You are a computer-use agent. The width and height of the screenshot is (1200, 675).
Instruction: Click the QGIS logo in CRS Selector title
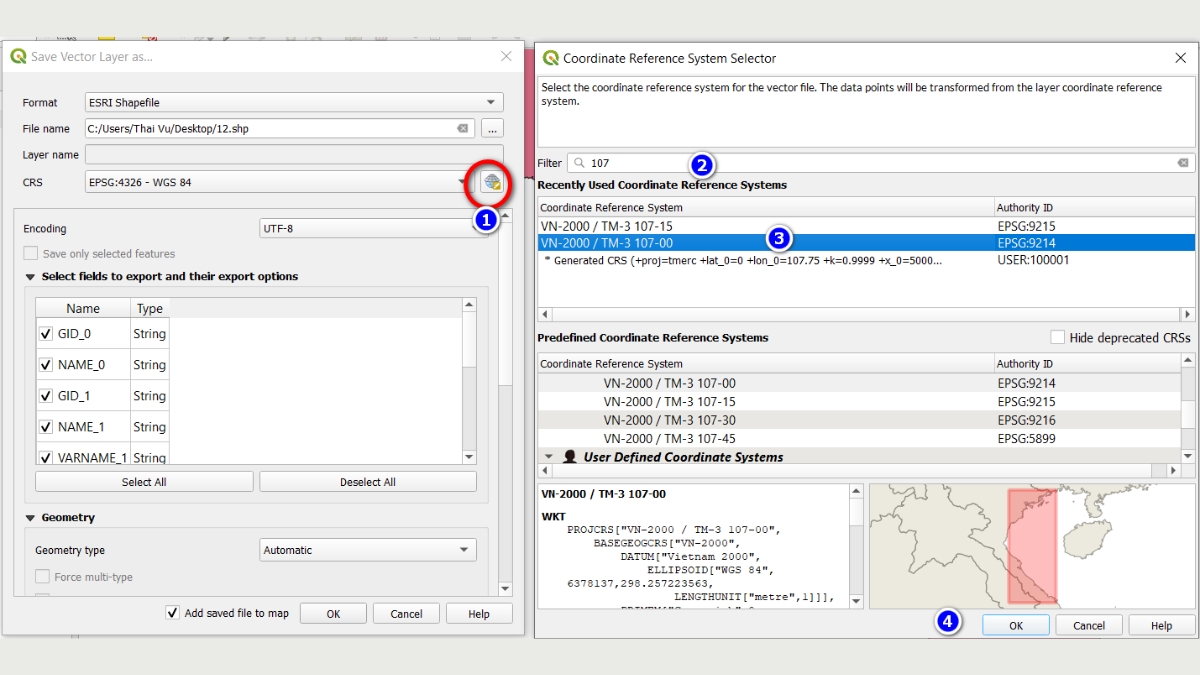pyautogui.click(x=549, y=58)
